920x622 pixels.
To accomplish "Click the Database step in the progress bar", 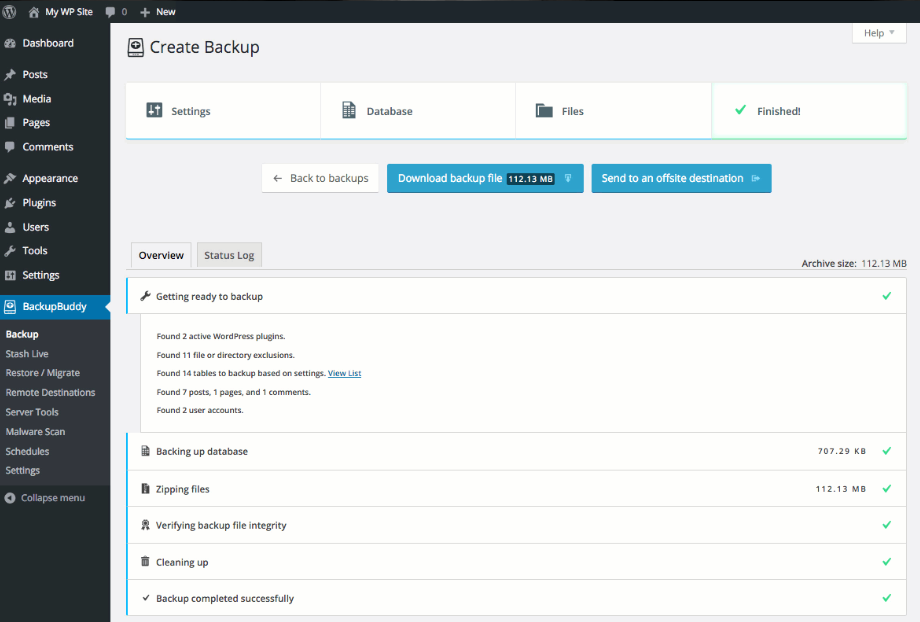I will click(x=418, y=111).
